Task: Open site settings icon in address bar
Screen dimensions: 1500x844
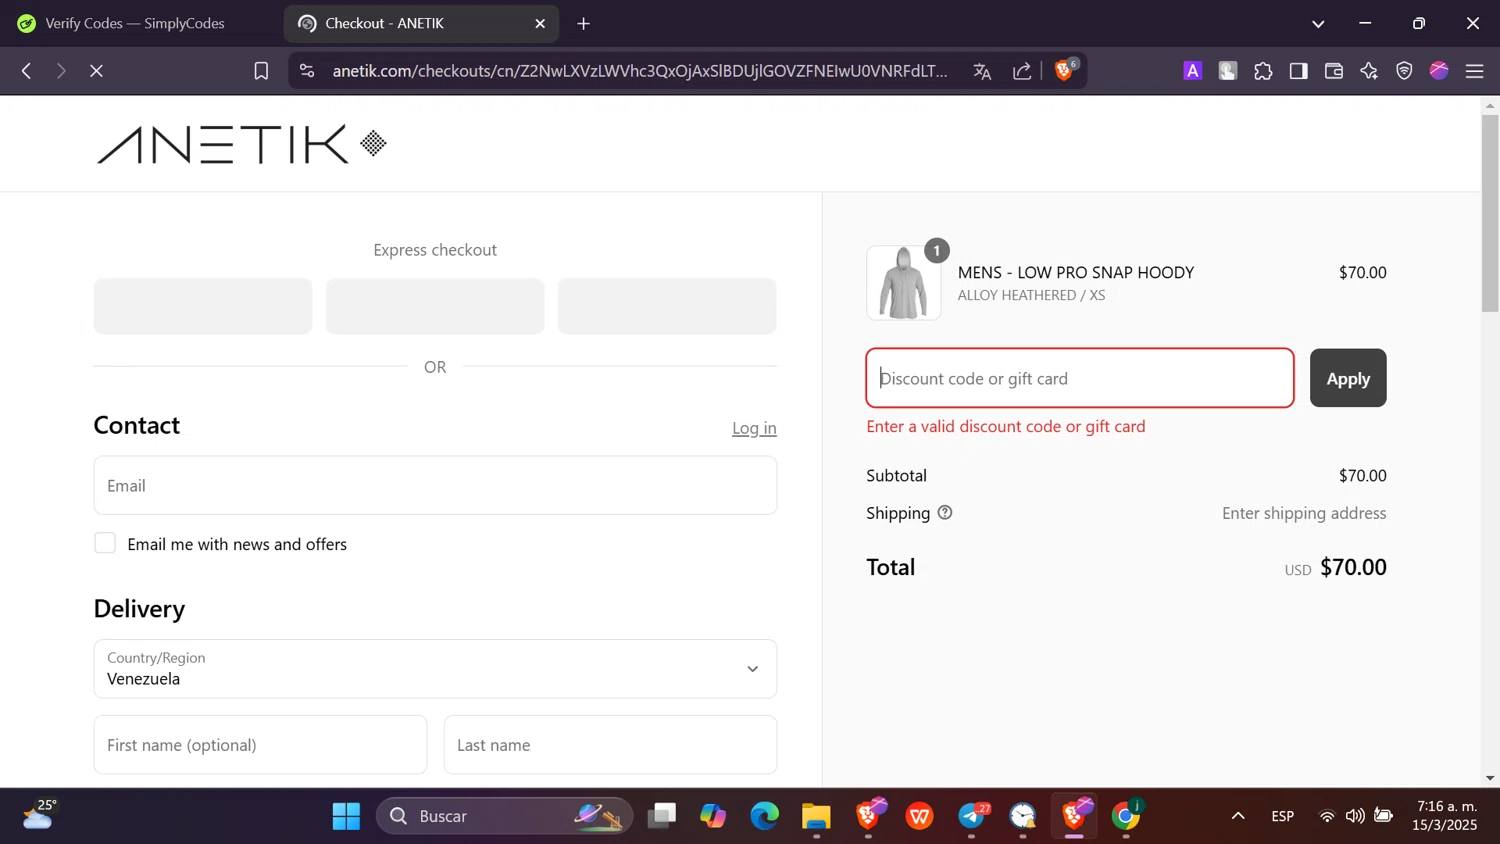Action: tap(307, 71)
